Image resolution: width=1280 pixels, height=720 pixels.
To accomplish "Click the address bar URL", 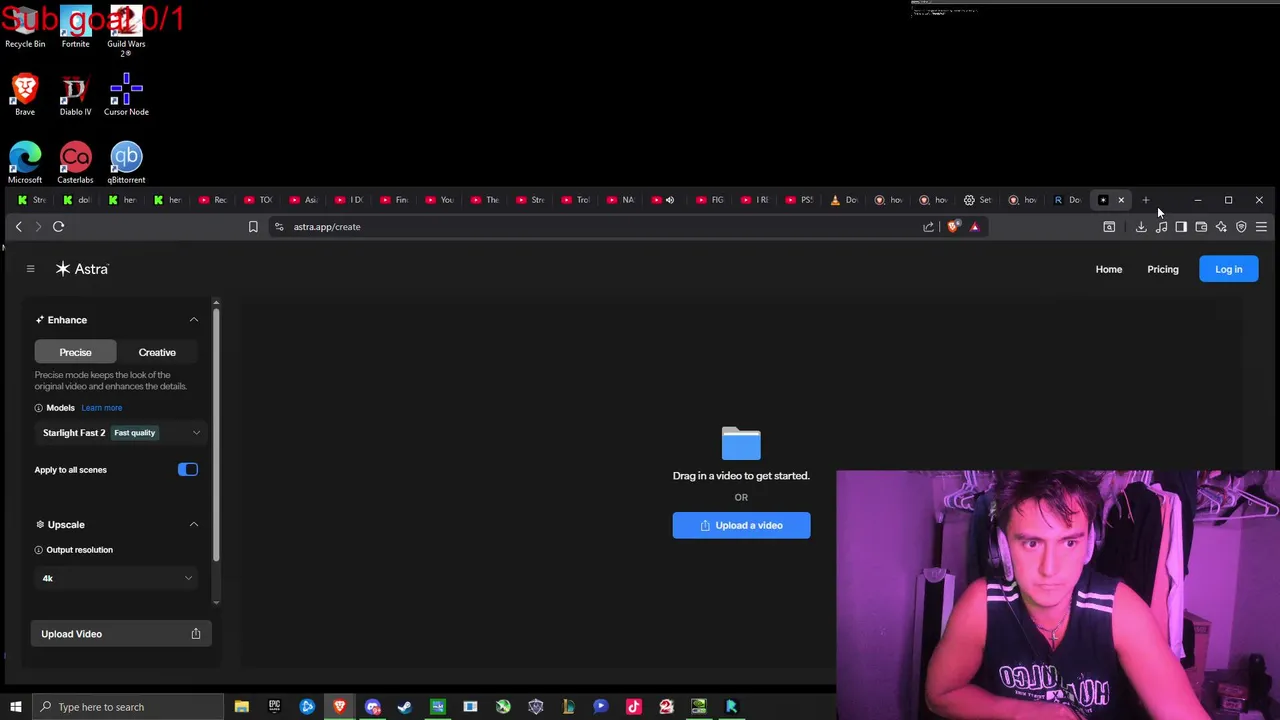I will (x=327, y=227).
